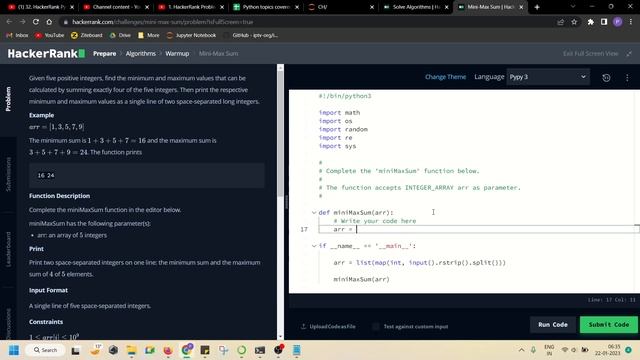This screenshot has height=360, width=640.
Task: Bookmark this page with the star
Action: point(574,22)
